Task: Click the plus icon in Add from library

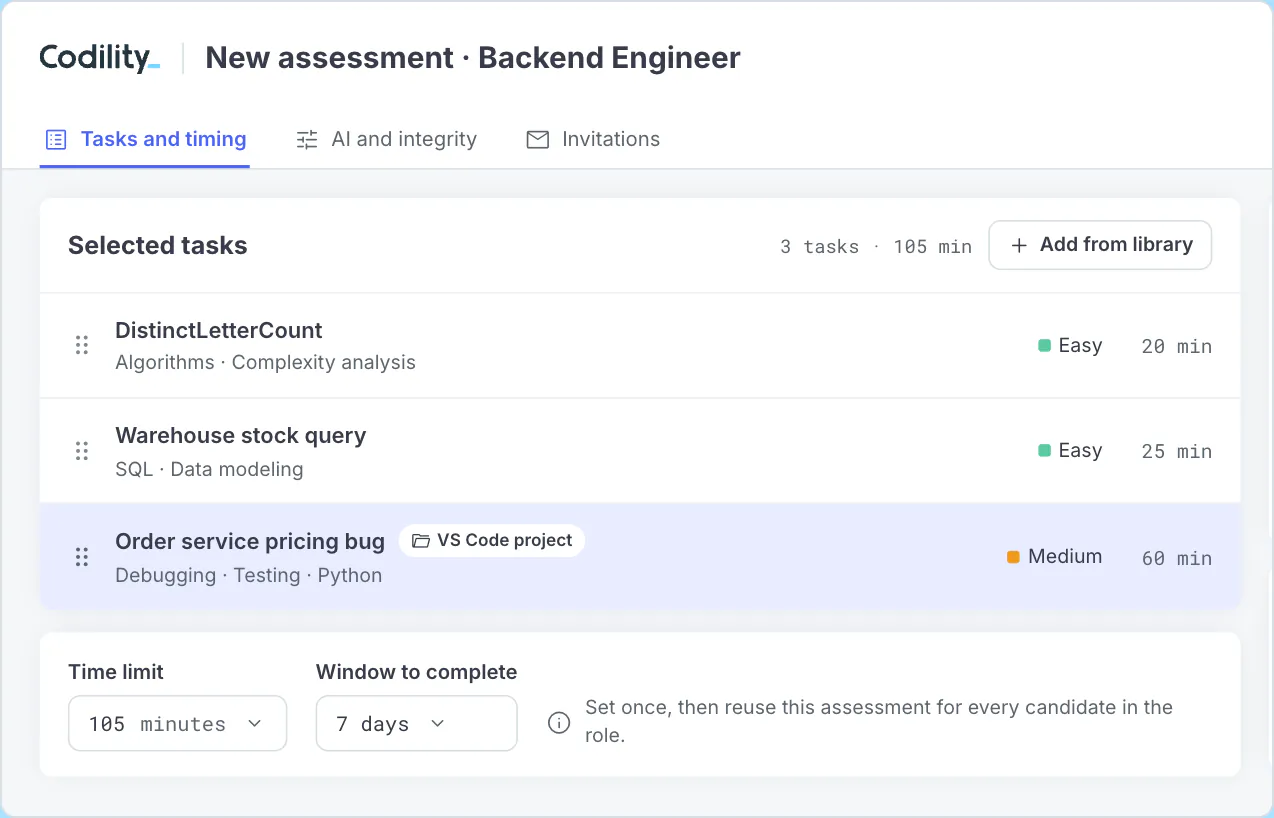Action: 1019,245
